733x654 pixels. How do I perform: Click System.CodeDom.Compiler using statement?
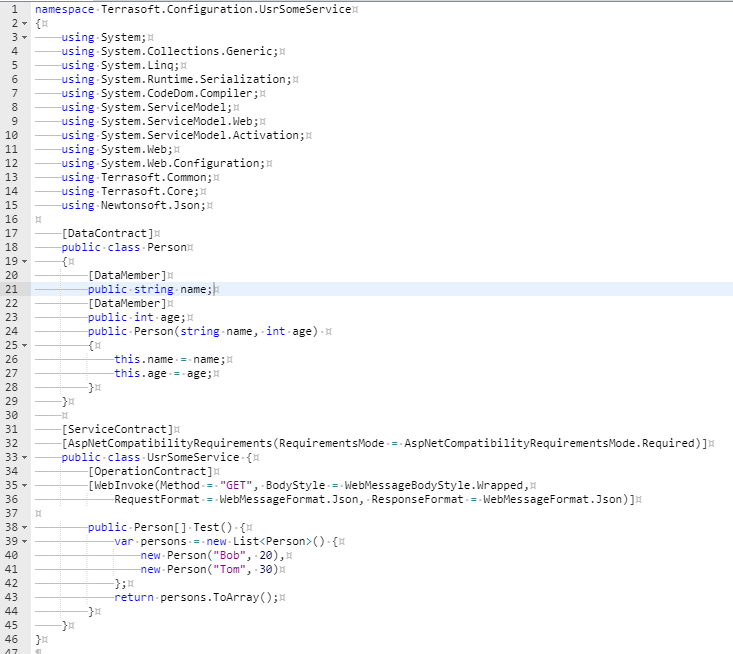coord(160,93)
